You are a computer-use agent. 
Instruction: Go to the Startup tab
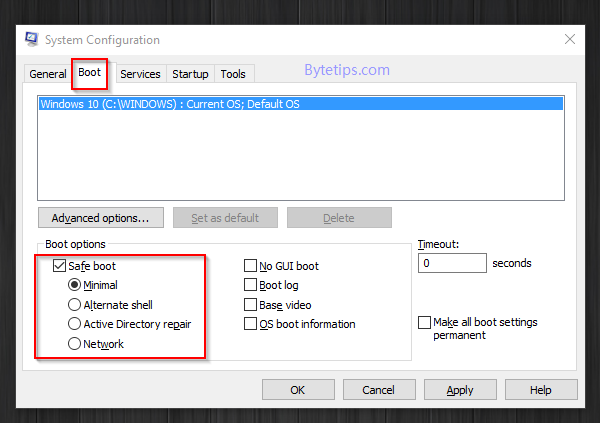(x=190, y=74)
